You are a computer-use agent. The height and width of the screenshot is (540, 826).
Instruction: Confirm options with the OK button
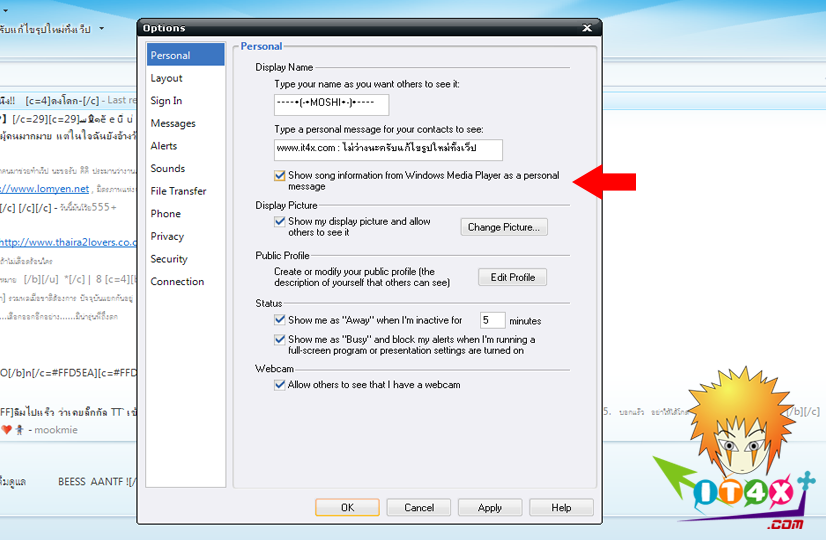(x=347, y=507)
